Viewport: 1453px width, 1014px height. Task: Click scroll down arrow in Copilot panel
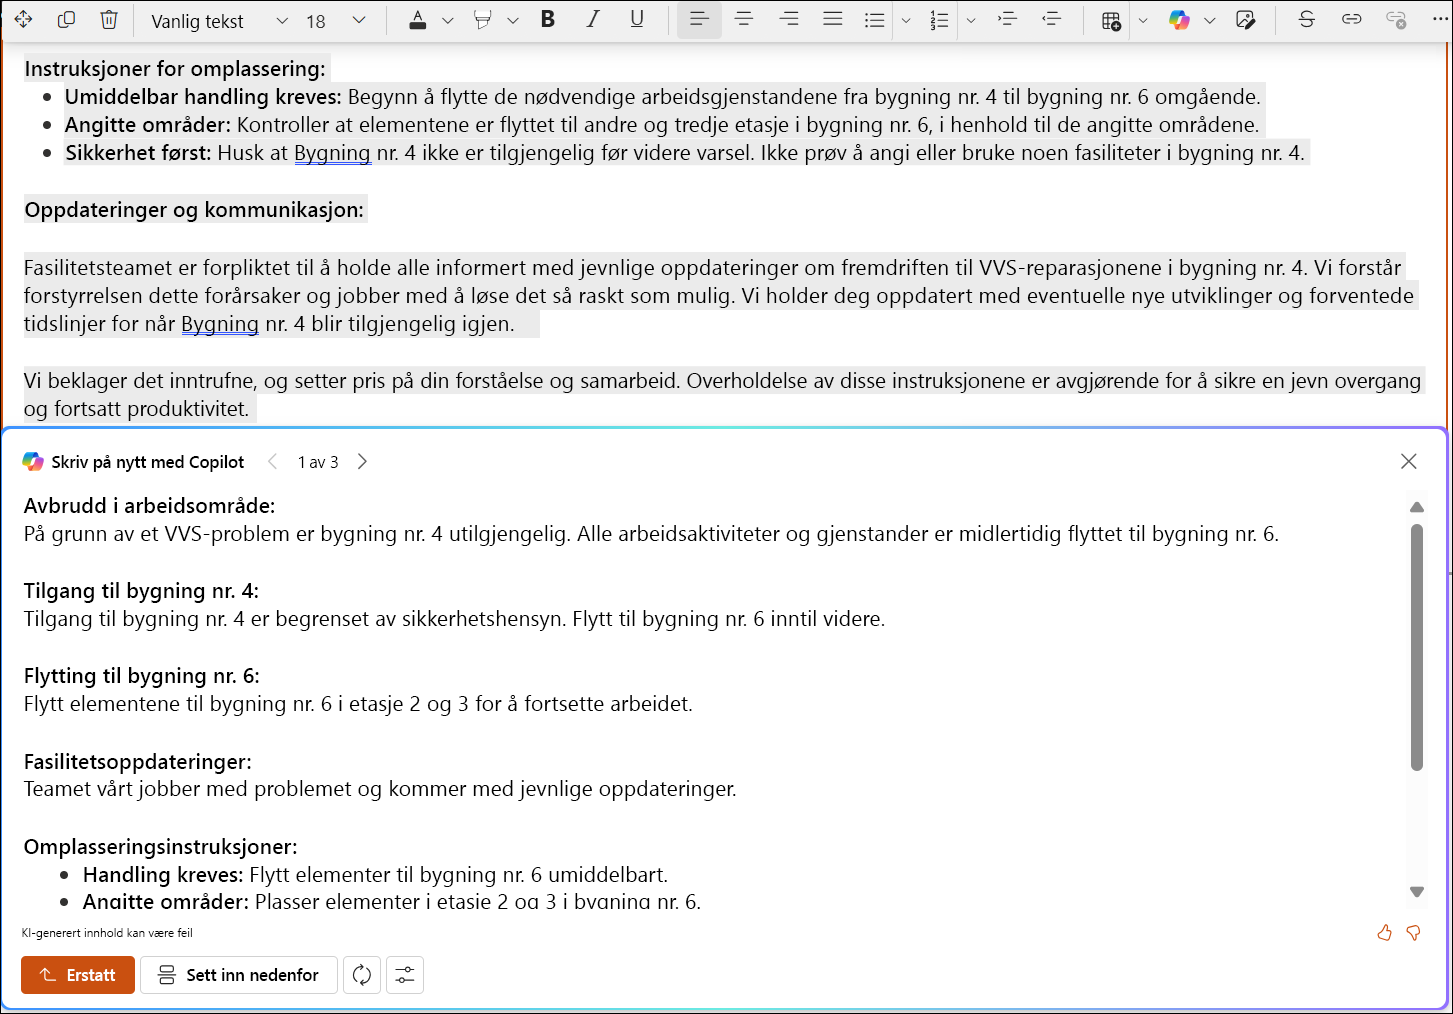(1416, 891)
